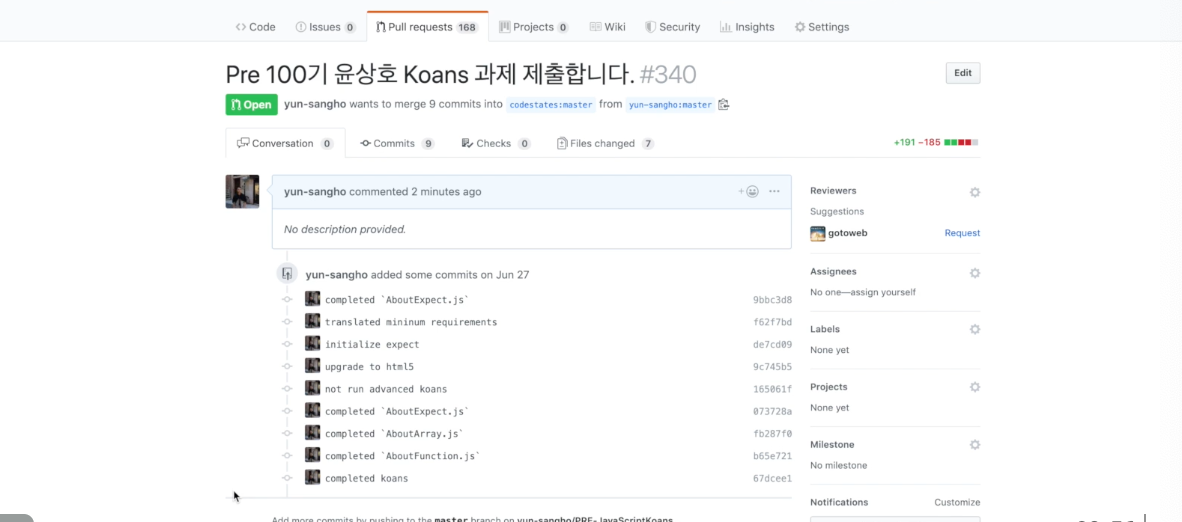
Task: Click the commits-pushed timeline icon
Action: pyautogui.click(x=286, y=274)
